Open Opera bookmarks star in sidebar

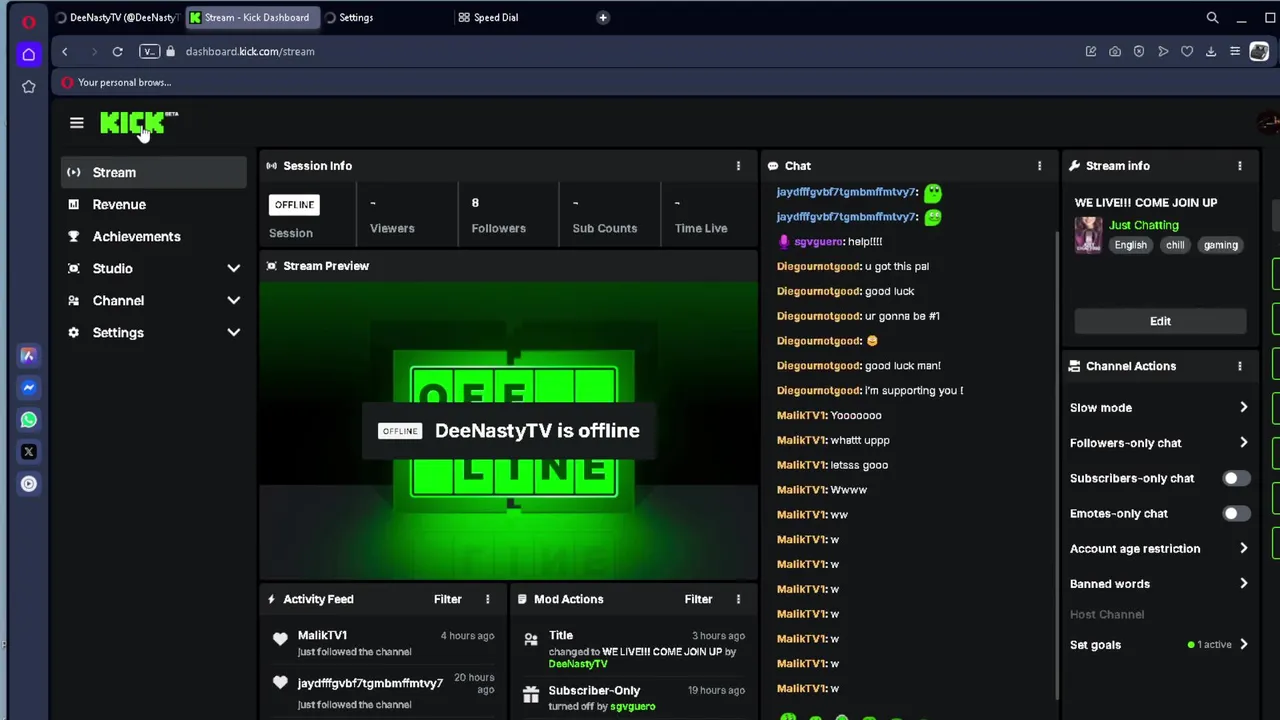29,87
